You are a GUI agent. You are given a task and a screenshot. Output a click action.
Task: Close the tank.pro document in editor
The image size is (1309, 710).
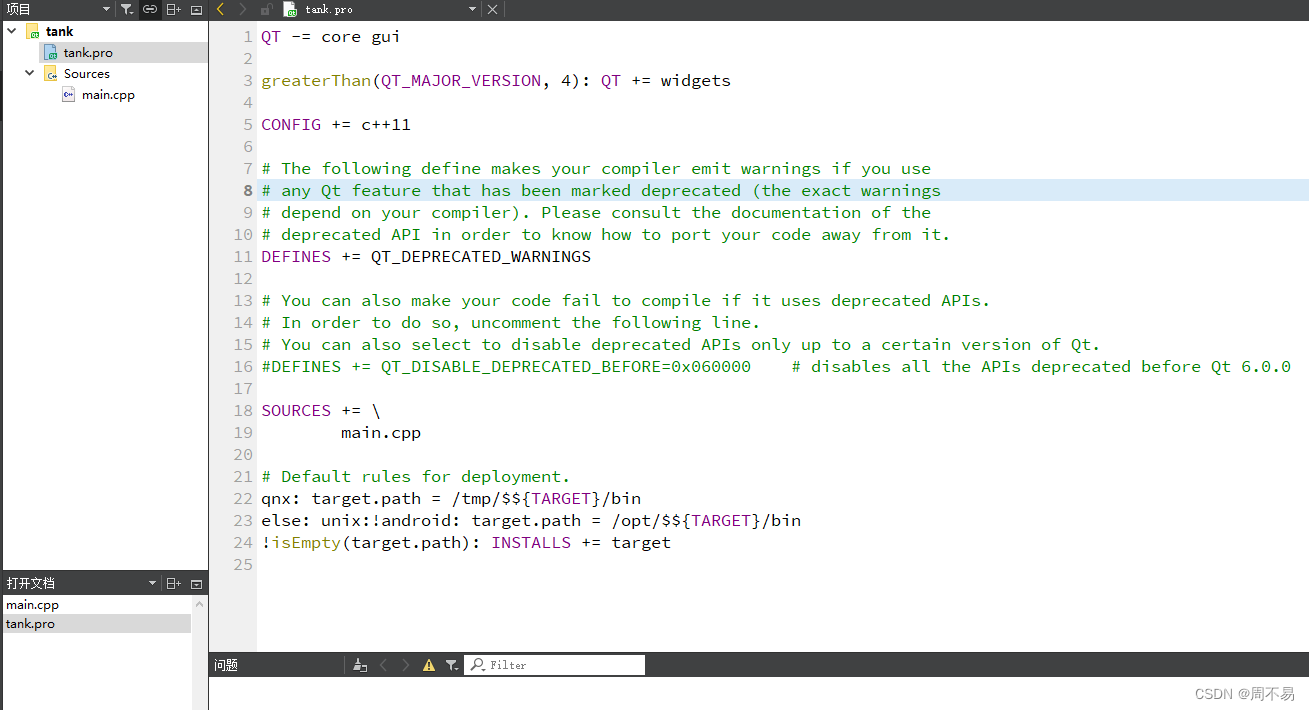click(x=492, y=9)
